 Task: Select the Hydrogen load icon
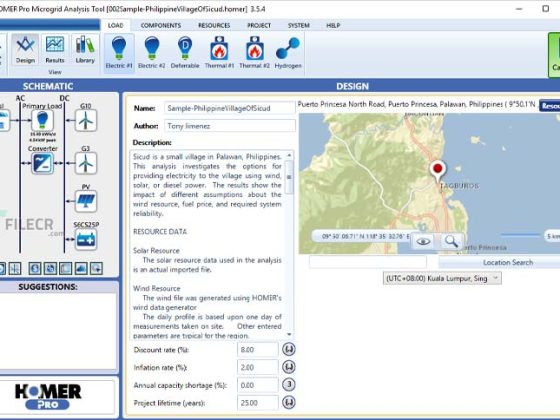(x=288, y=52)
